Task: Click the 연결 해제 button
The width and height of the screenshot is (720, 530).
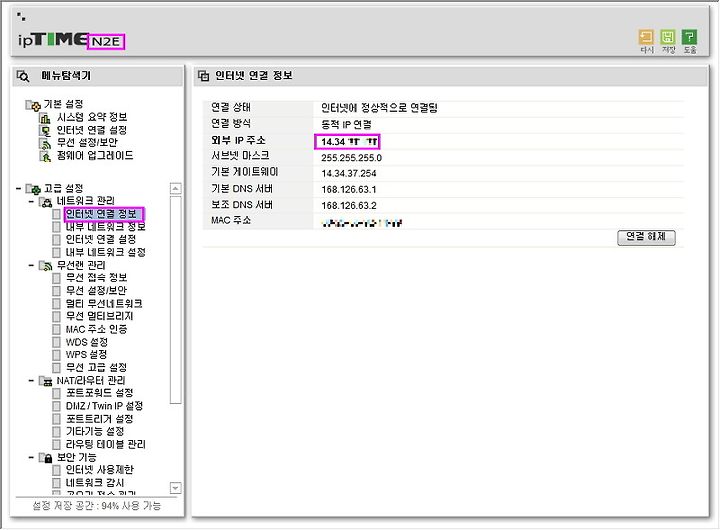Action: coord(646,237)
